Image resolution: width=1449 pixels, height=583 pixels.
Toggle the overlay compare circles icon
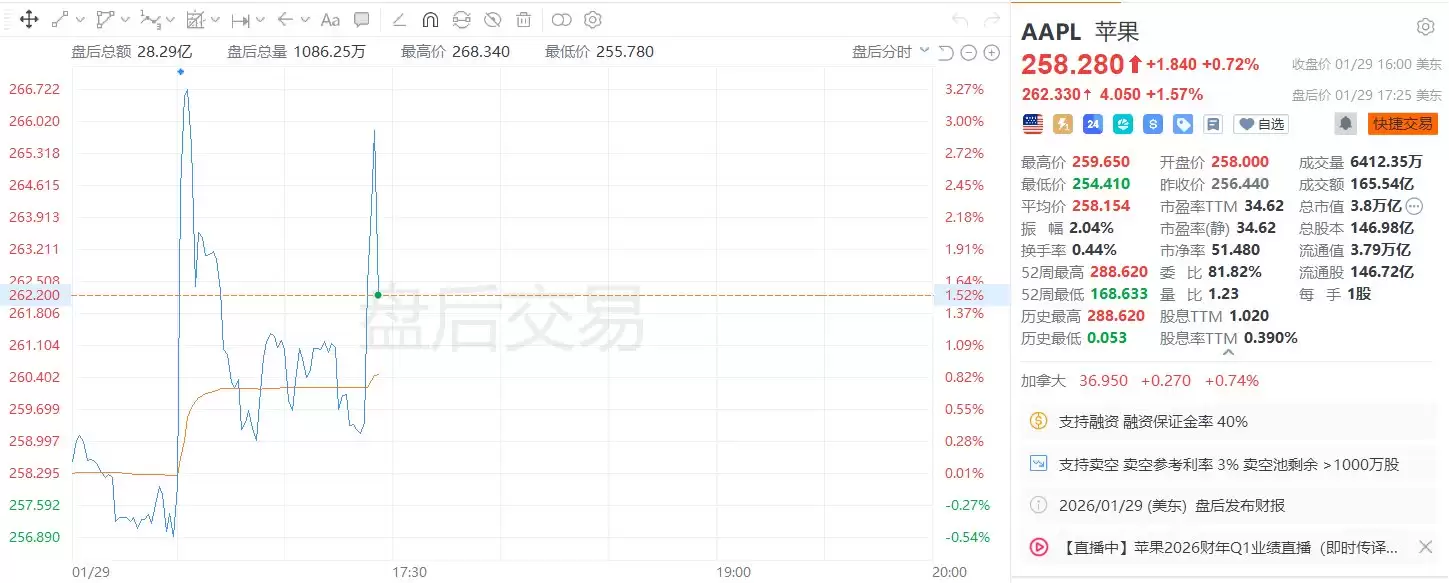562,19
